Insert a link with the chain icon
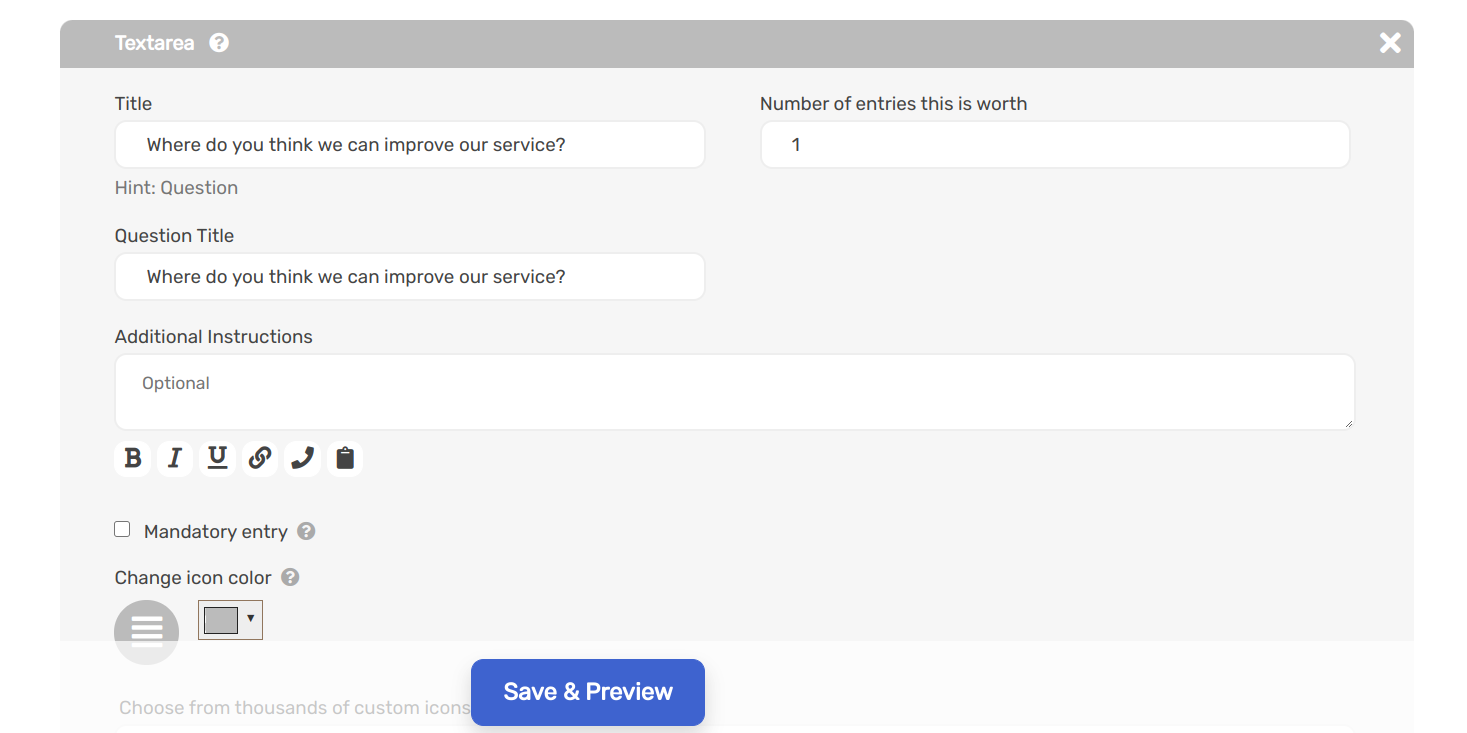Screen dimensions: 1467x733 point(260,458)
